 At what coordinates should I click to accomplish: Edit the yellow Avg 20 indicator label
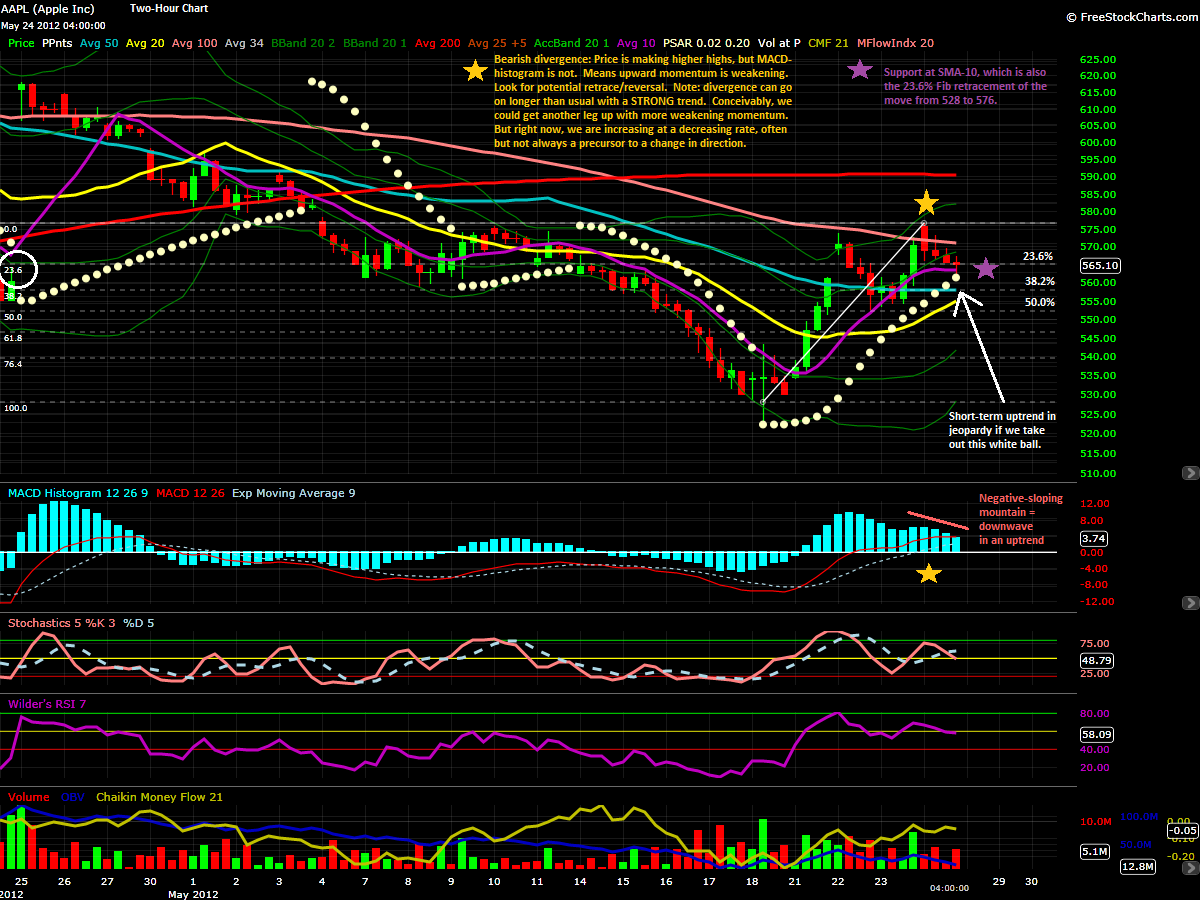click(145, 43)
